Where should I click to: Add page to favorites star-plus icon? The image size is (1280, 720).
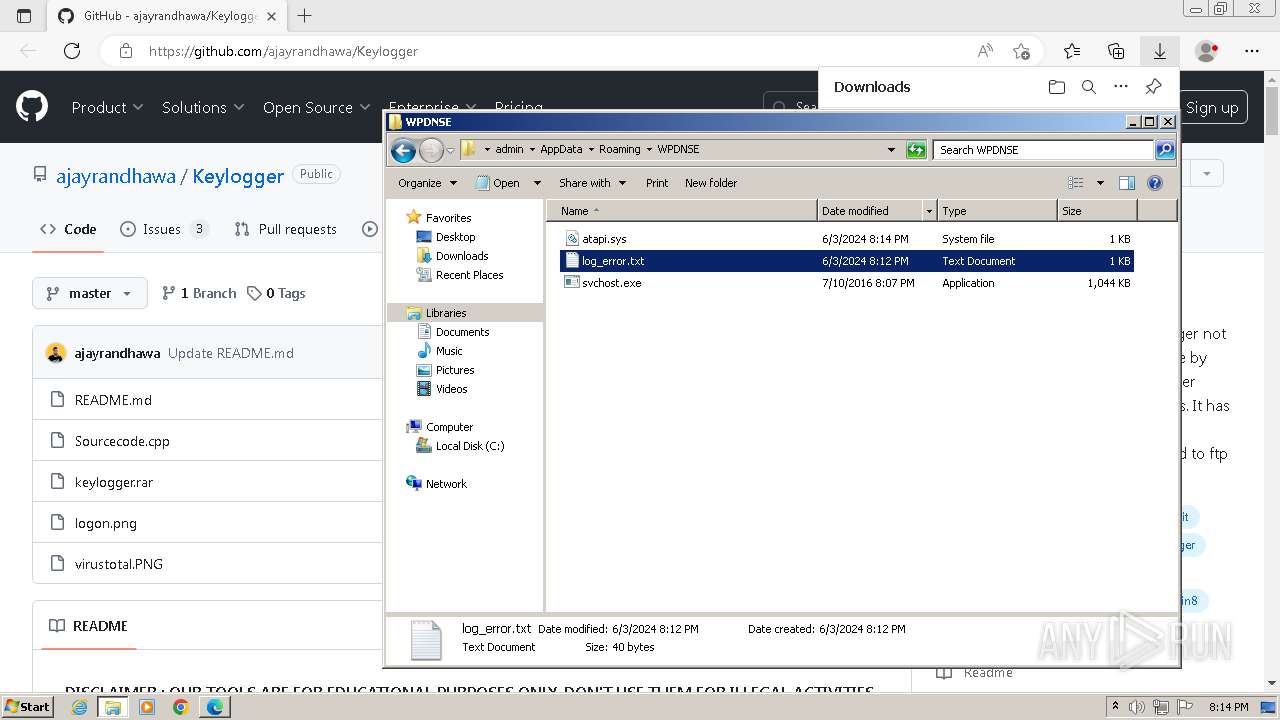[x=1021, y=51]
